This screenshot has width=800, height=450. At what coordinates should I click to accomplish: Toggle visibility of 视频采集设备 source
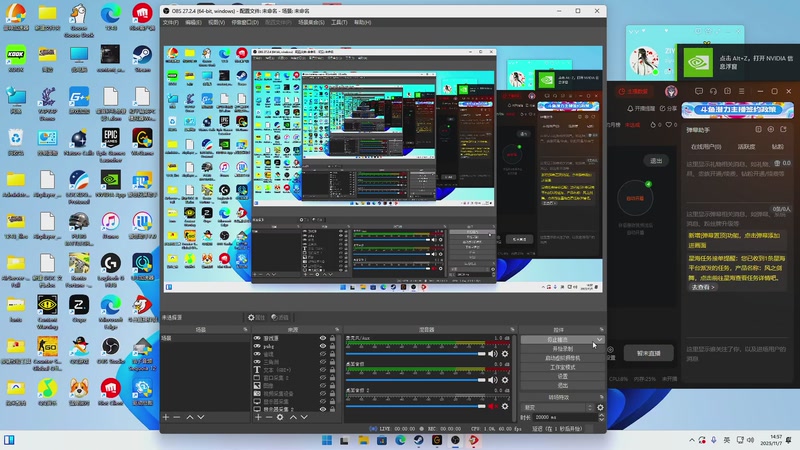tap(322, 393)
